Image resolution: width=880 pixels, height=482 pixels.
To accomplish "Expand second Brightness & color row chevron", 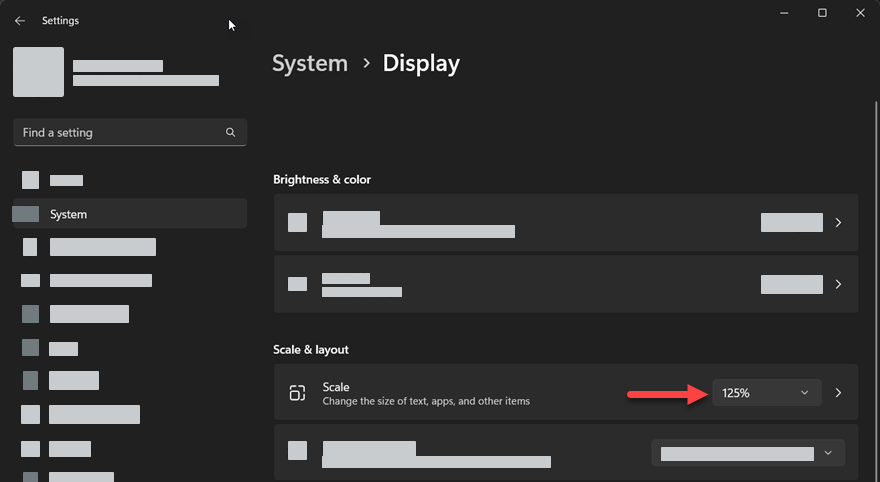I will [x=838, y=284].
